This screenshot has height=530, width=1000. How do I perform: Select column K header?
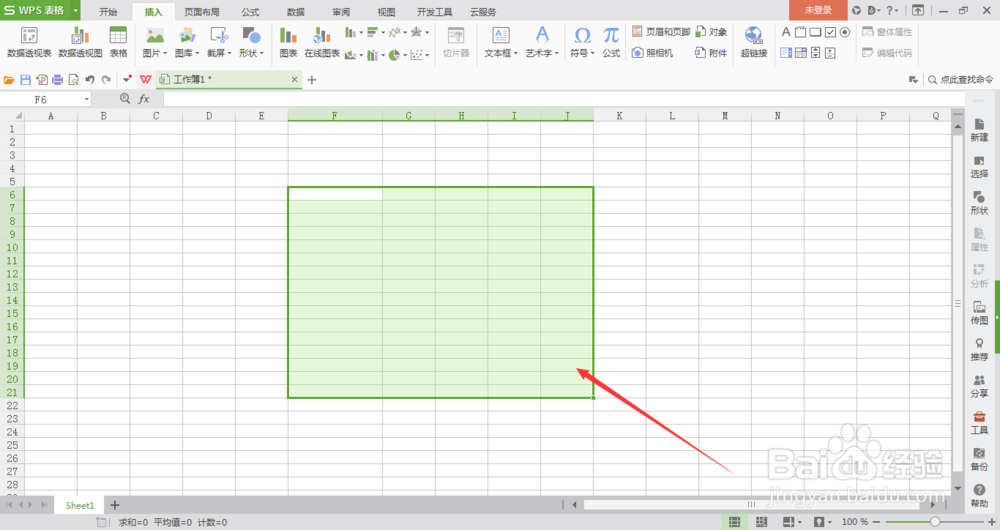coord(619,115)
